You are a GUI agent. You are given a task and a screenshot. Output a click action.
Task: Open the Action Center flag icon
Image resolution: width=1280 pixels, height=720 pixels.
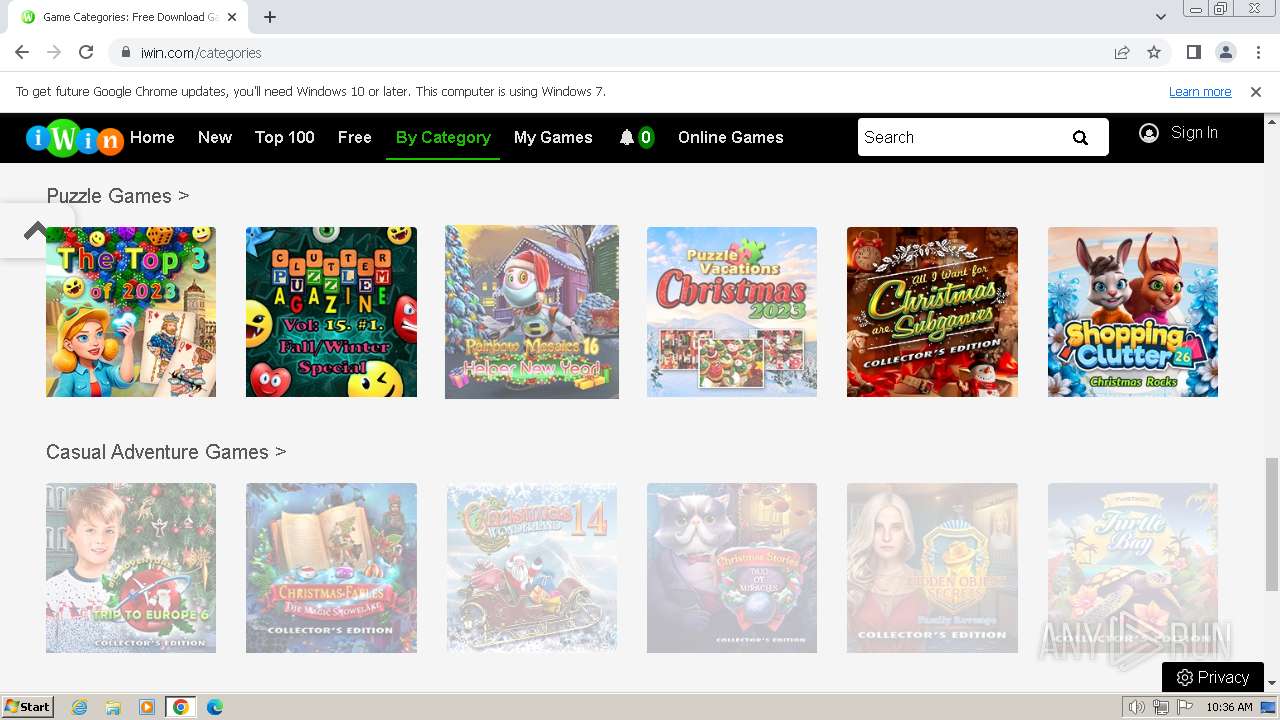click(1185, 707)
